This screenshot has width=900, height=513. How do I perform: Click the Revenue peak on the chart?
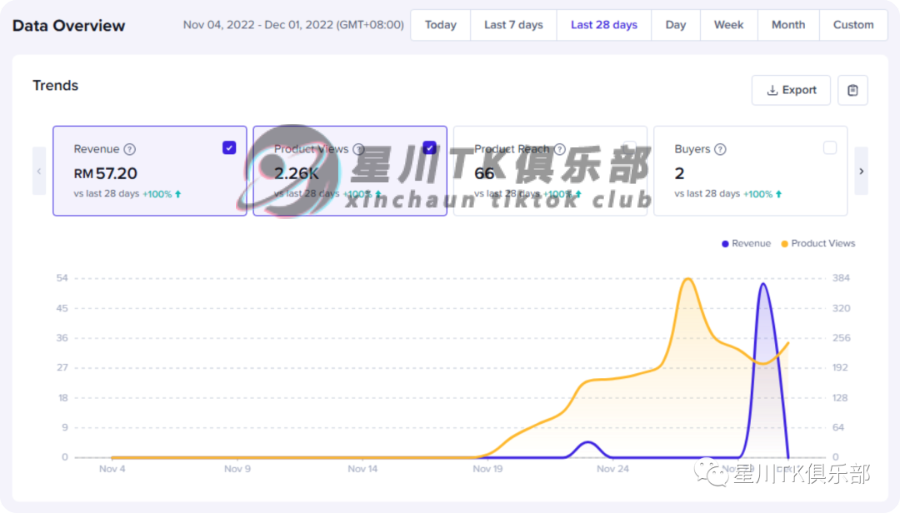763,284
